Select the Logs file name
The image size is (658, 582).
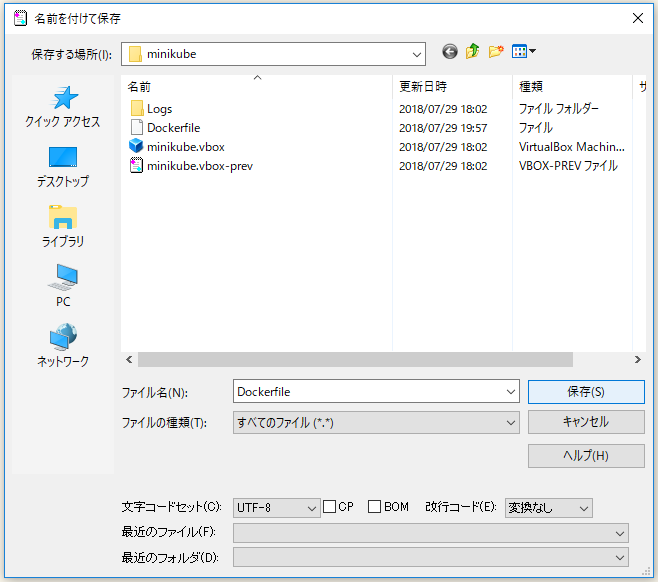[159, 109]
